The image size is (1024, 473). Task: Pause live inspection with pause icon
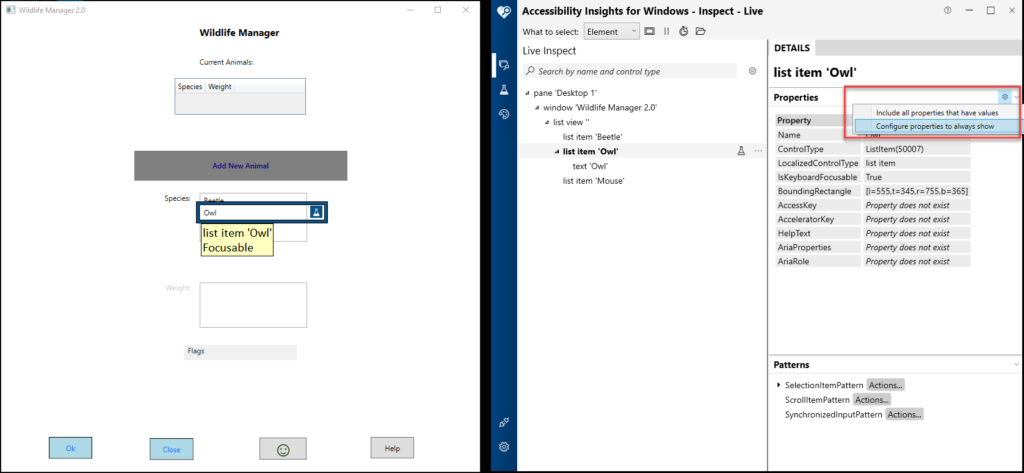coord(667,31)
